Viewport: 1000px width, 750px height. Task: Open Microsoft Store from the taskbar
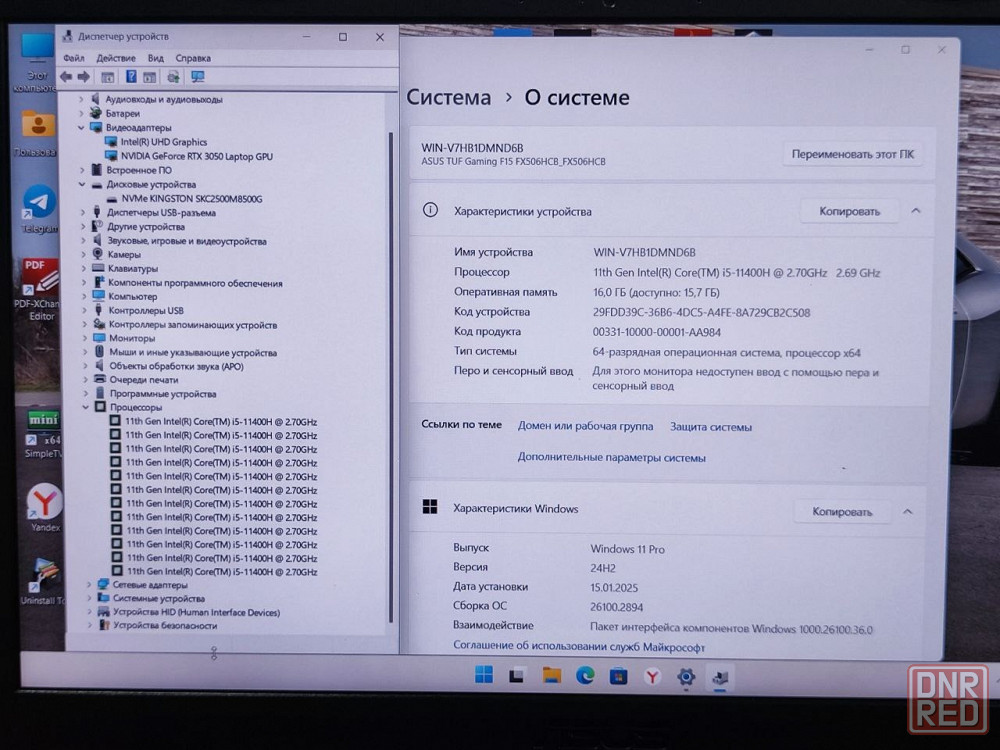618,676
